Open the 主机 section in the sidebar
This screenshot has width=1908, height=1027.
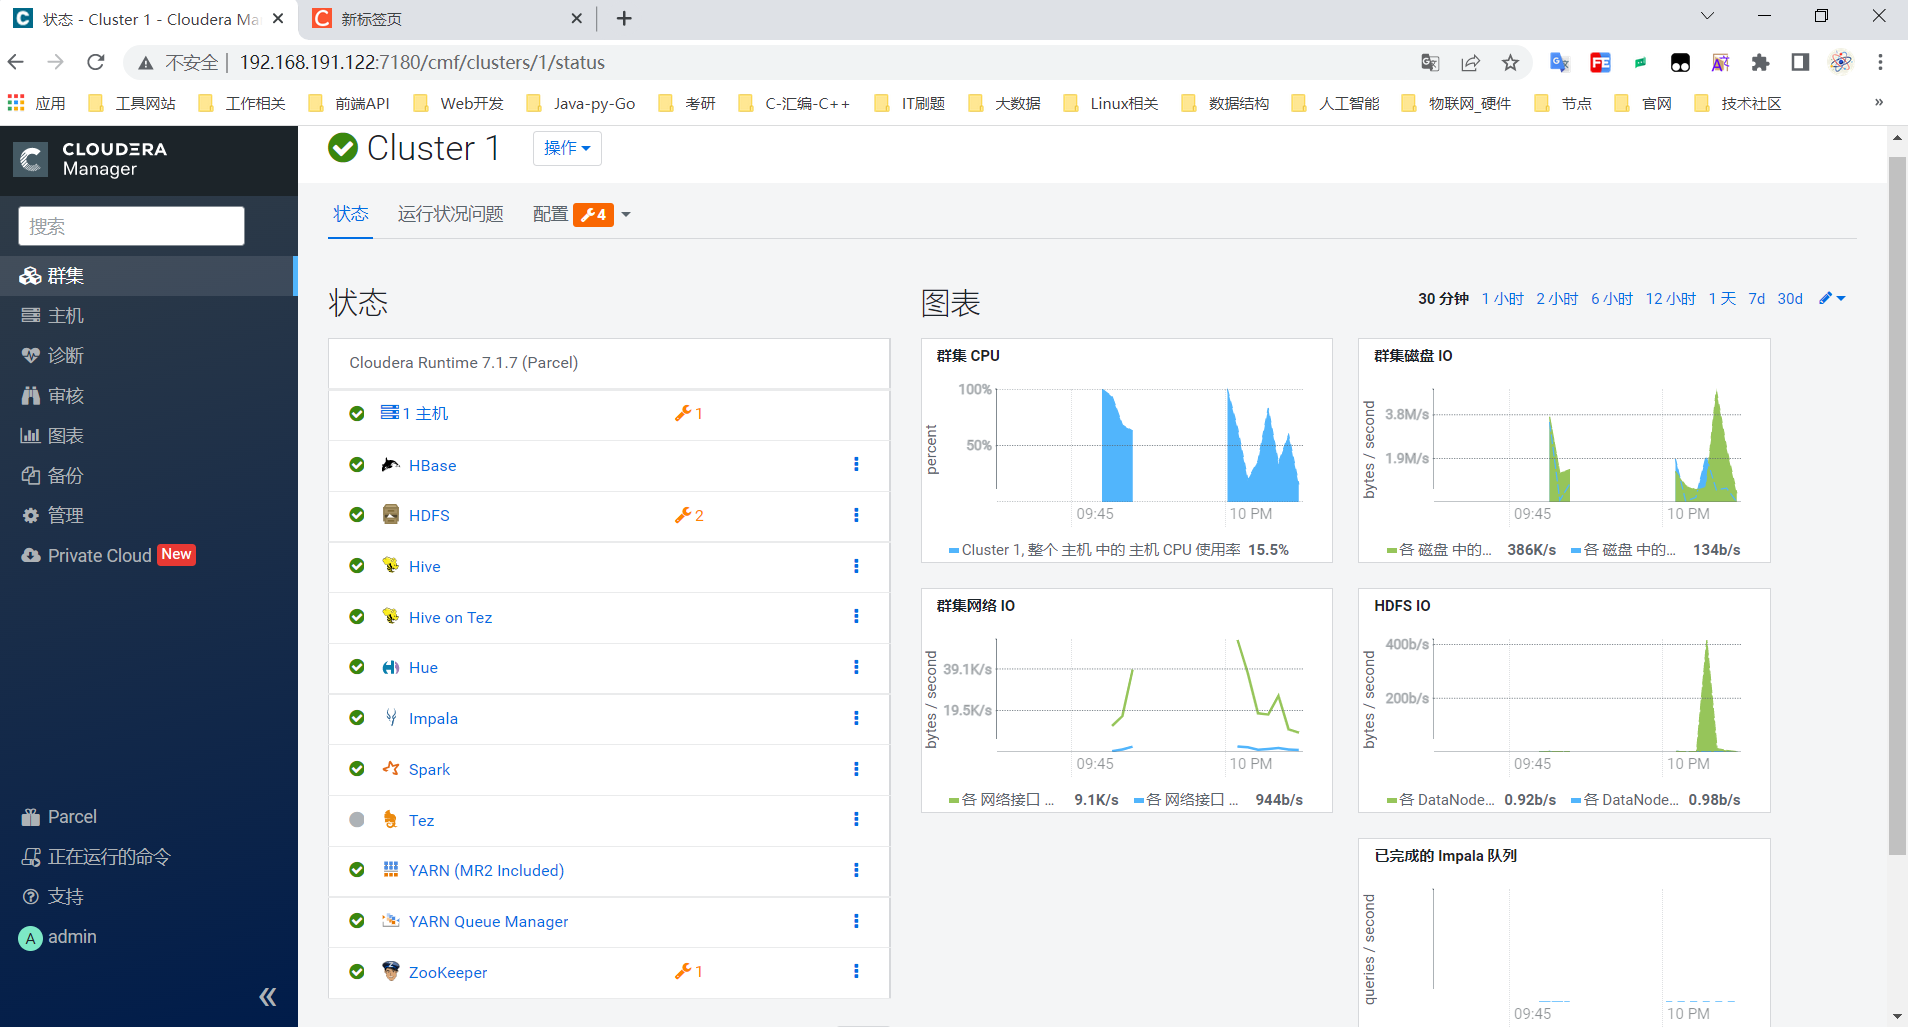pos(65,315)
